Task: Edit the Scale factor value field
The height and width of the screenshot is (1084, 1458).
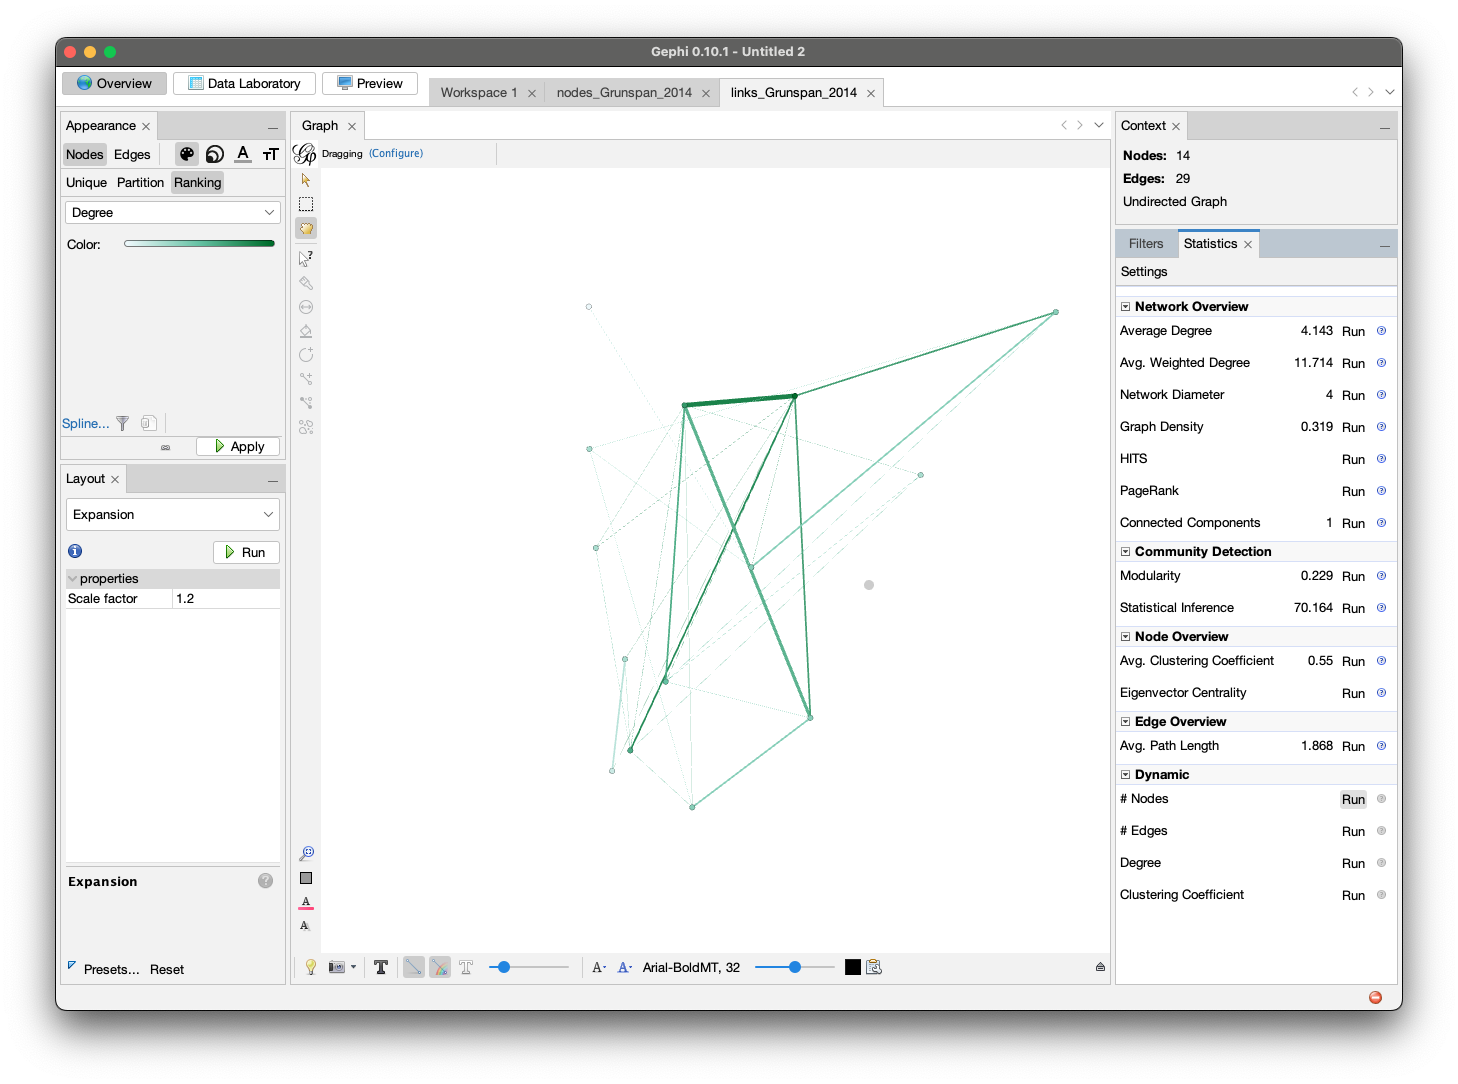Action: 226,598
